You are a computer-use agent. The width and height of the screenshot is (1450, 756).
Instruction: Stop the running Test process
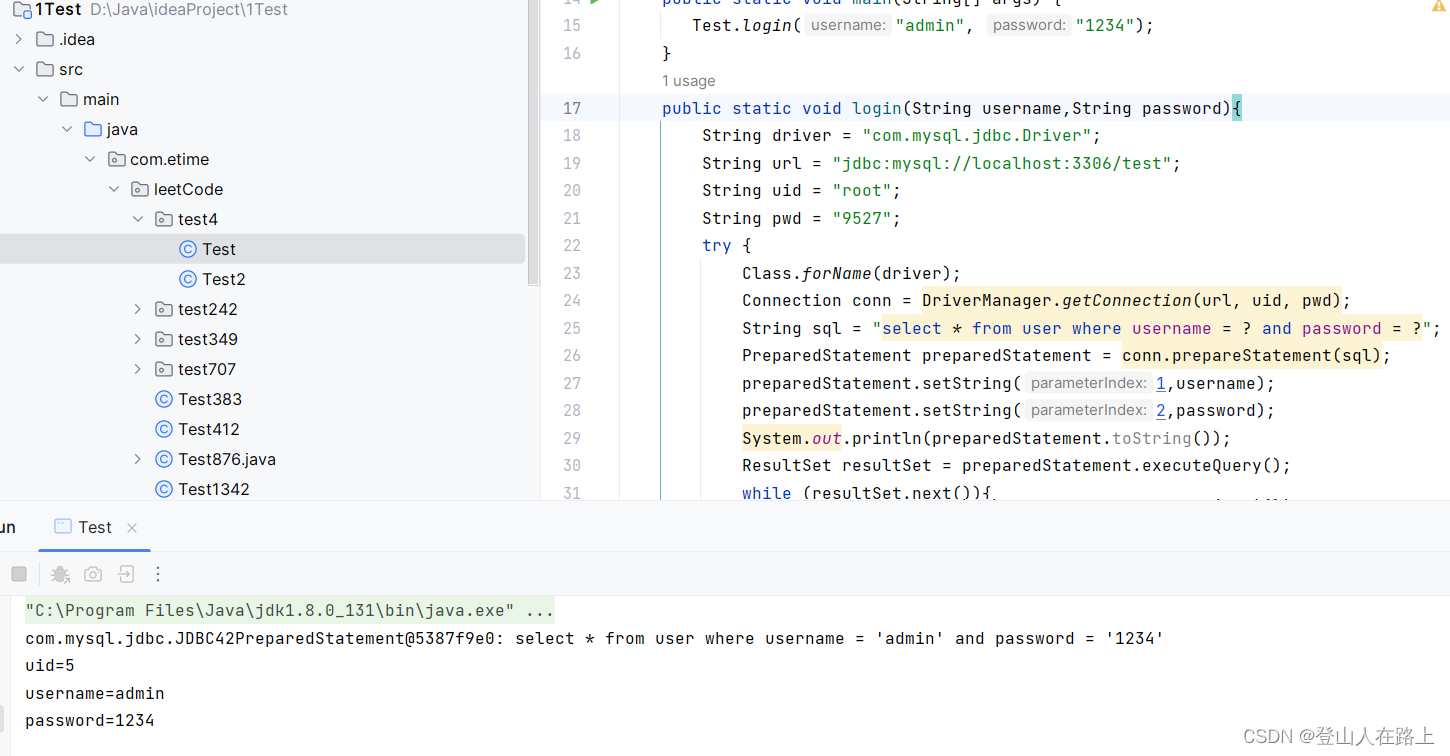click(19, 574)
